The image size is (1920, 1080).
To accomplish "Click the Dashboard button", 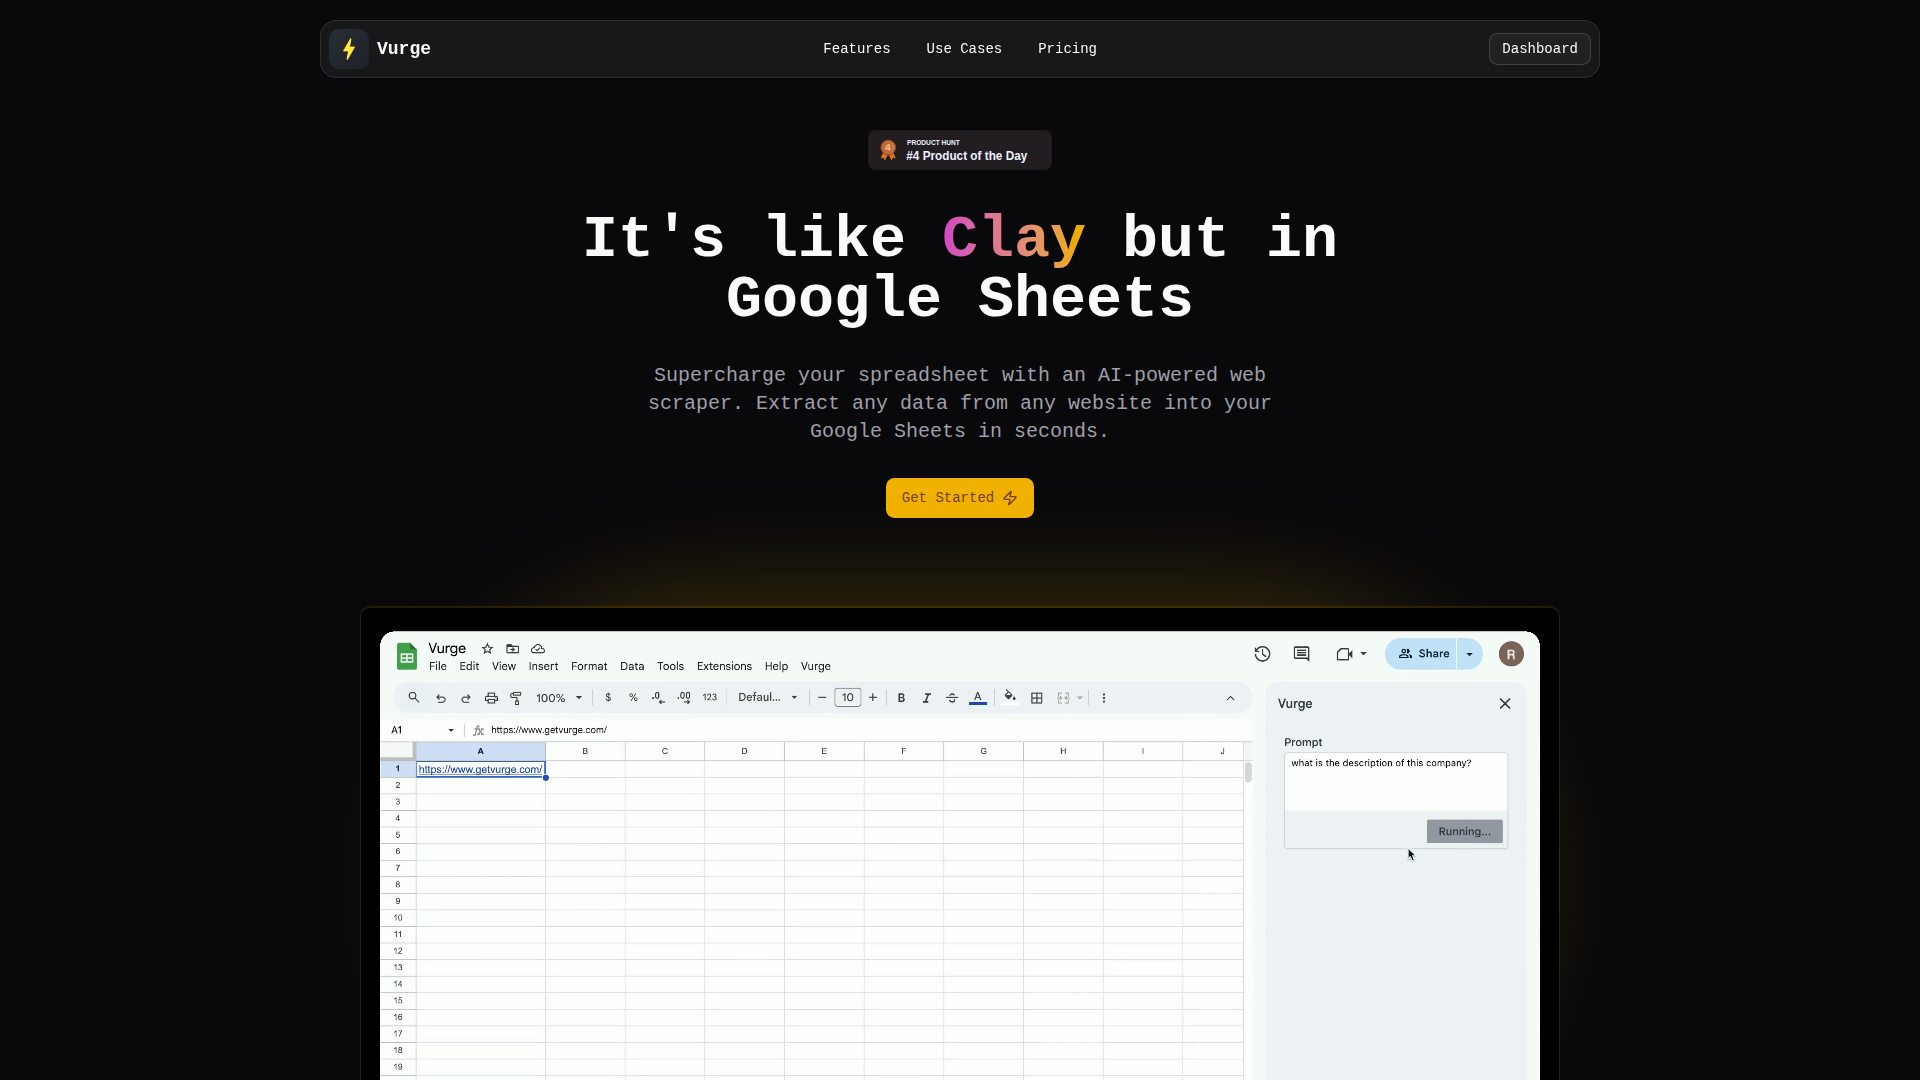I will coord(1539,49).
